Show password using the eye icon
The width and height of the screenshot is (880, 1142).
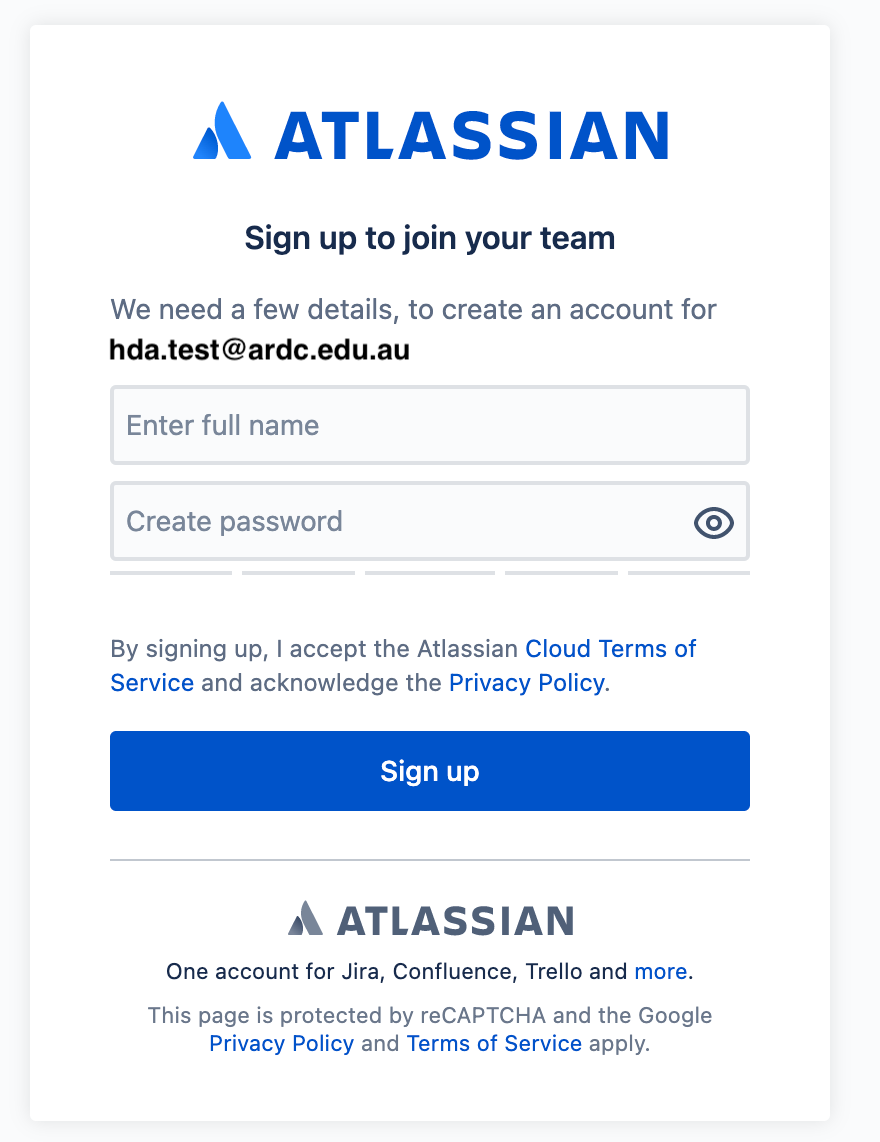pos(714,522)
